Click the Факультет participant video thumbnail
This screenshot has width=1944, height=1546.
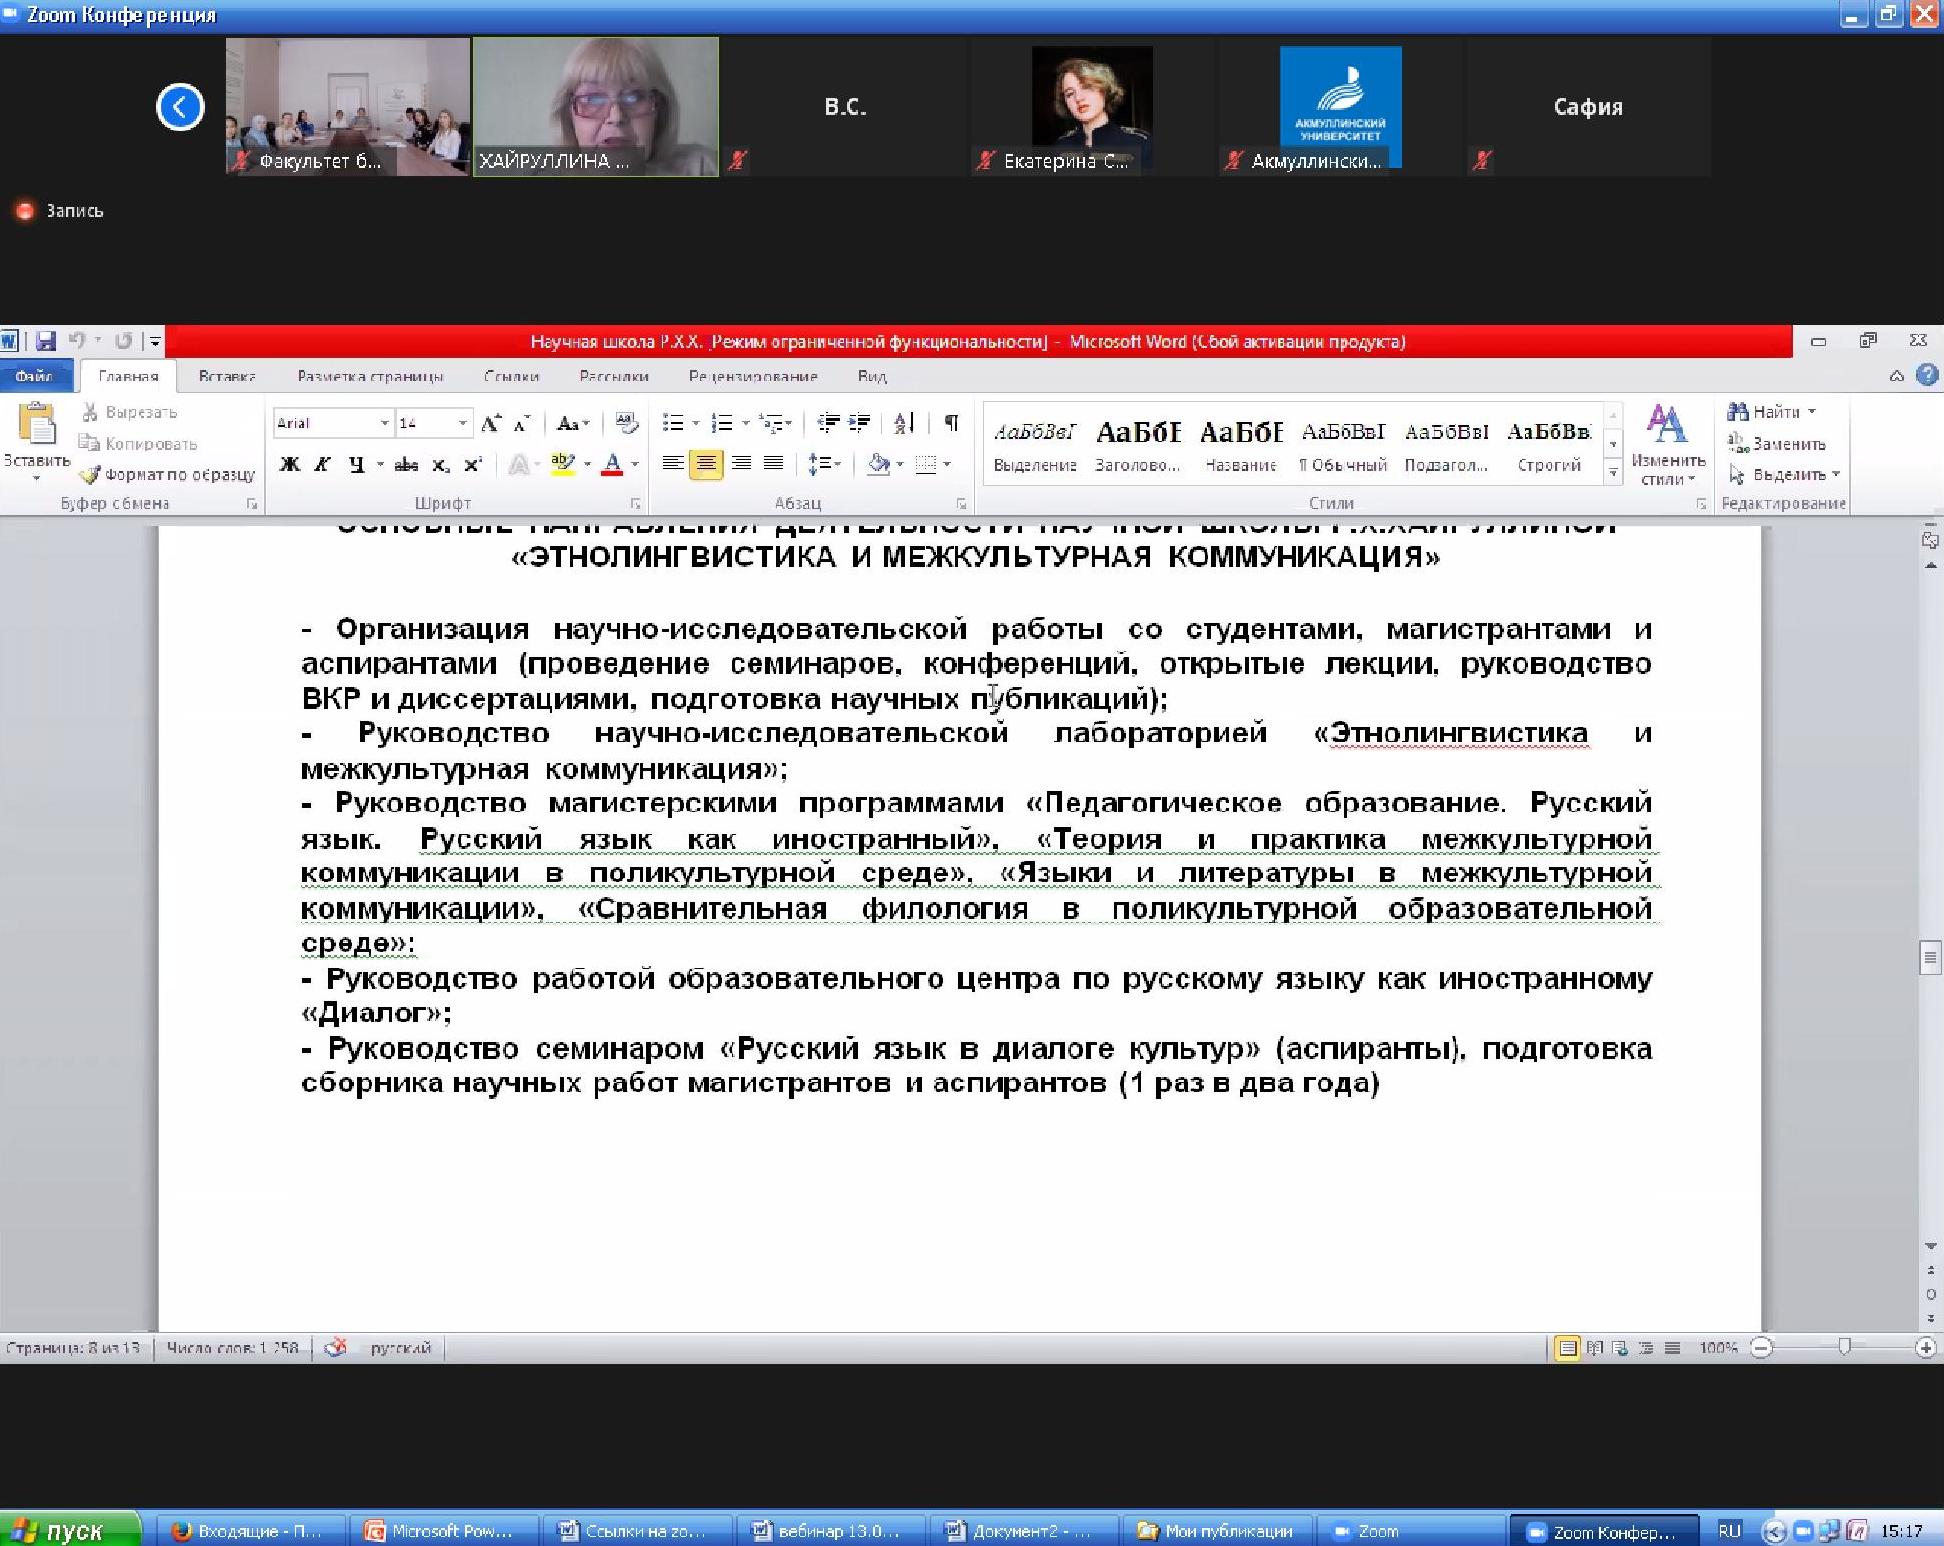[x=347, y=106]
